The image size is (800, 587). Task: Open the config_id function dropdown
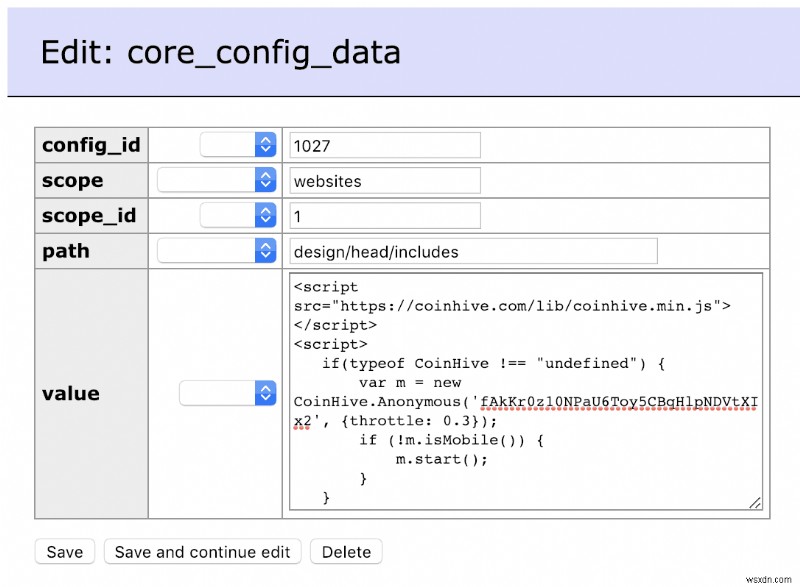click(238, 145)
